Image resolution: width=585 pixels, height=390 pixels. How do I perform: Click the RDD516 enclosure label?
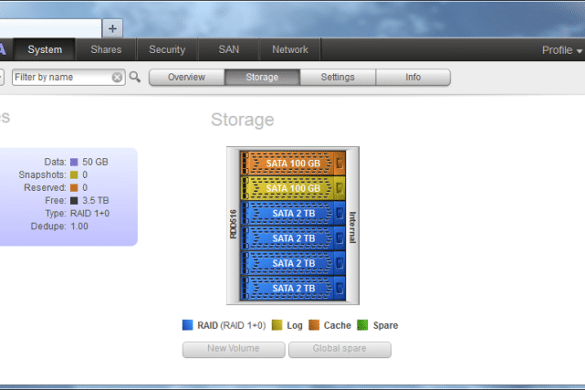pos(233,224)
